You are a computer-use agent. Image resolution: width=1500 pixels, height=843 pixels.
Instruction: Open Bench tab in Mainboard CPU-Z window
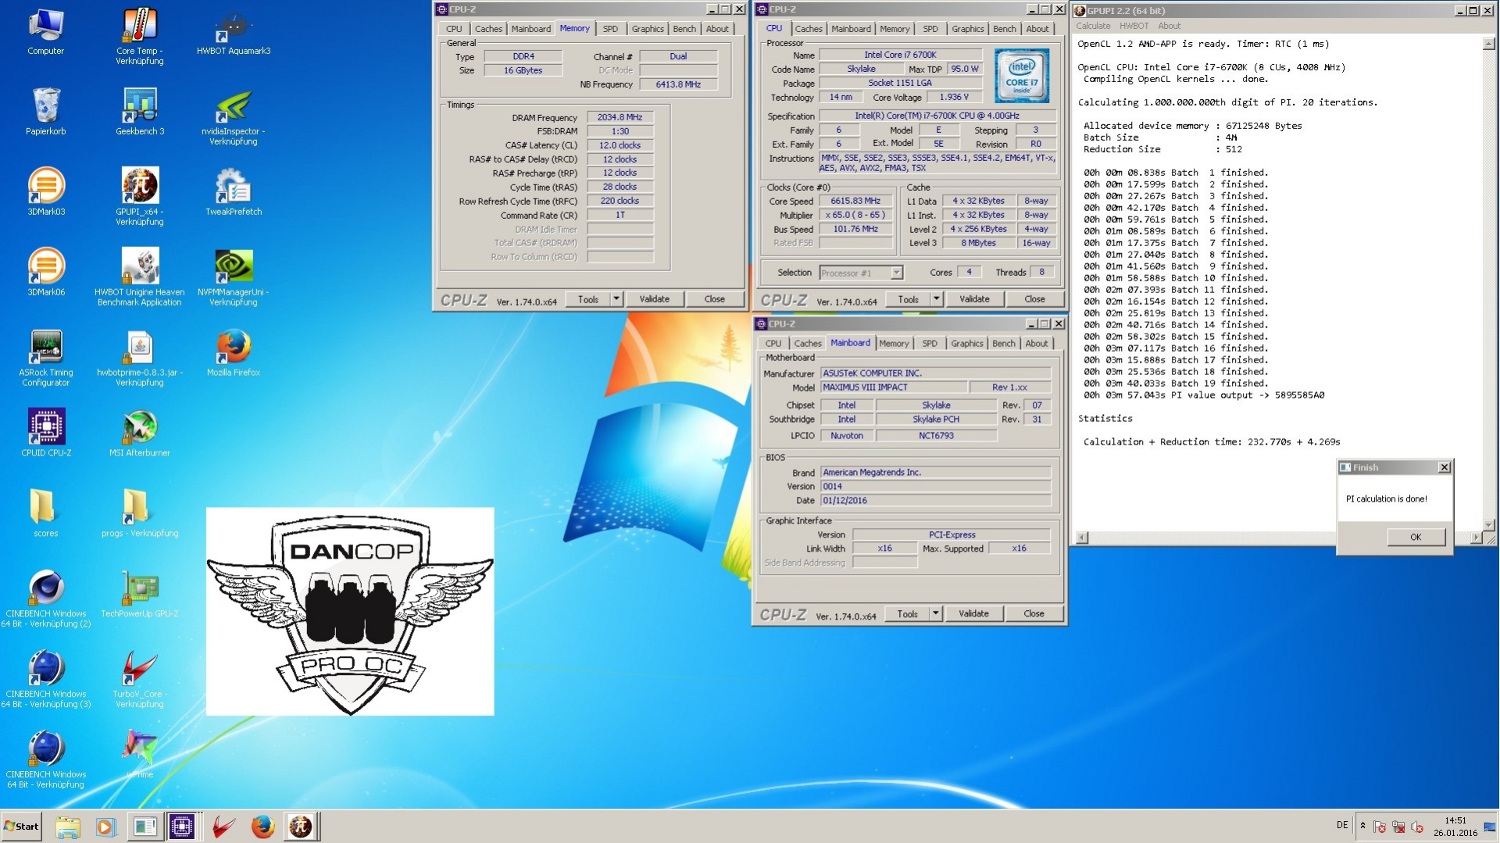pos(1003,344)
